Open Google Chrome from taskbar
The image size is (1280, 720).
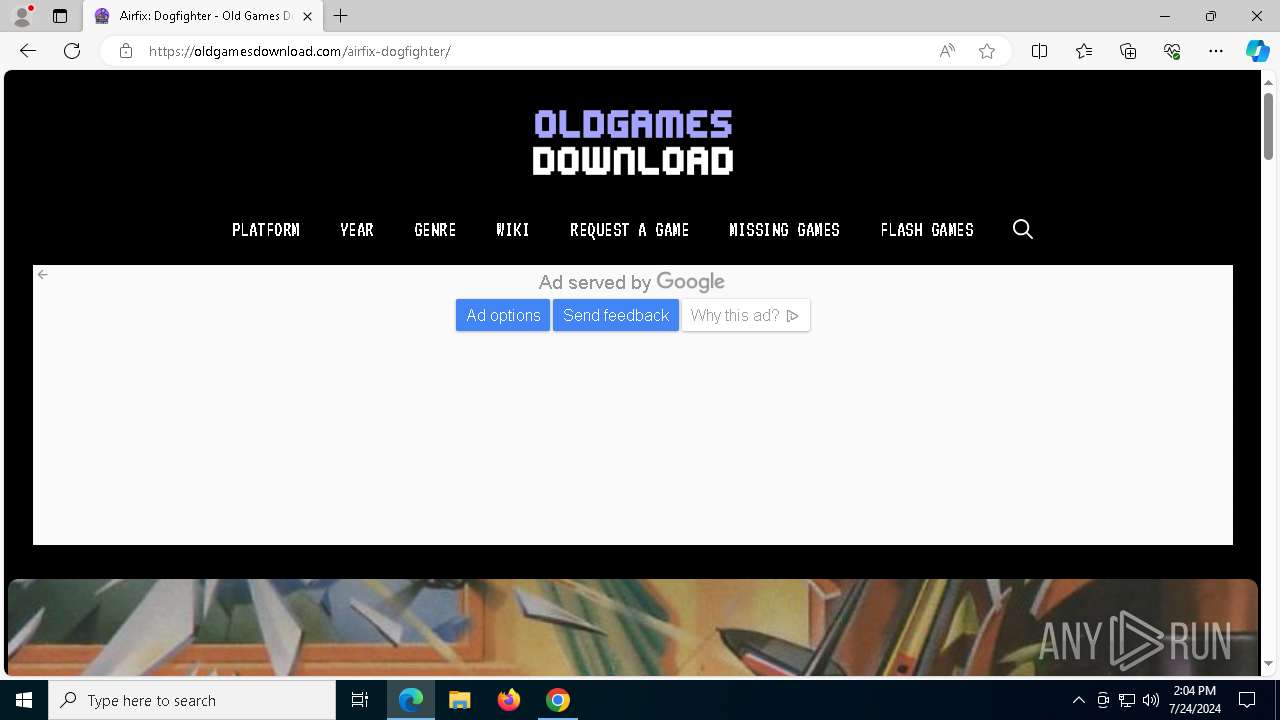tap(558, 700)
